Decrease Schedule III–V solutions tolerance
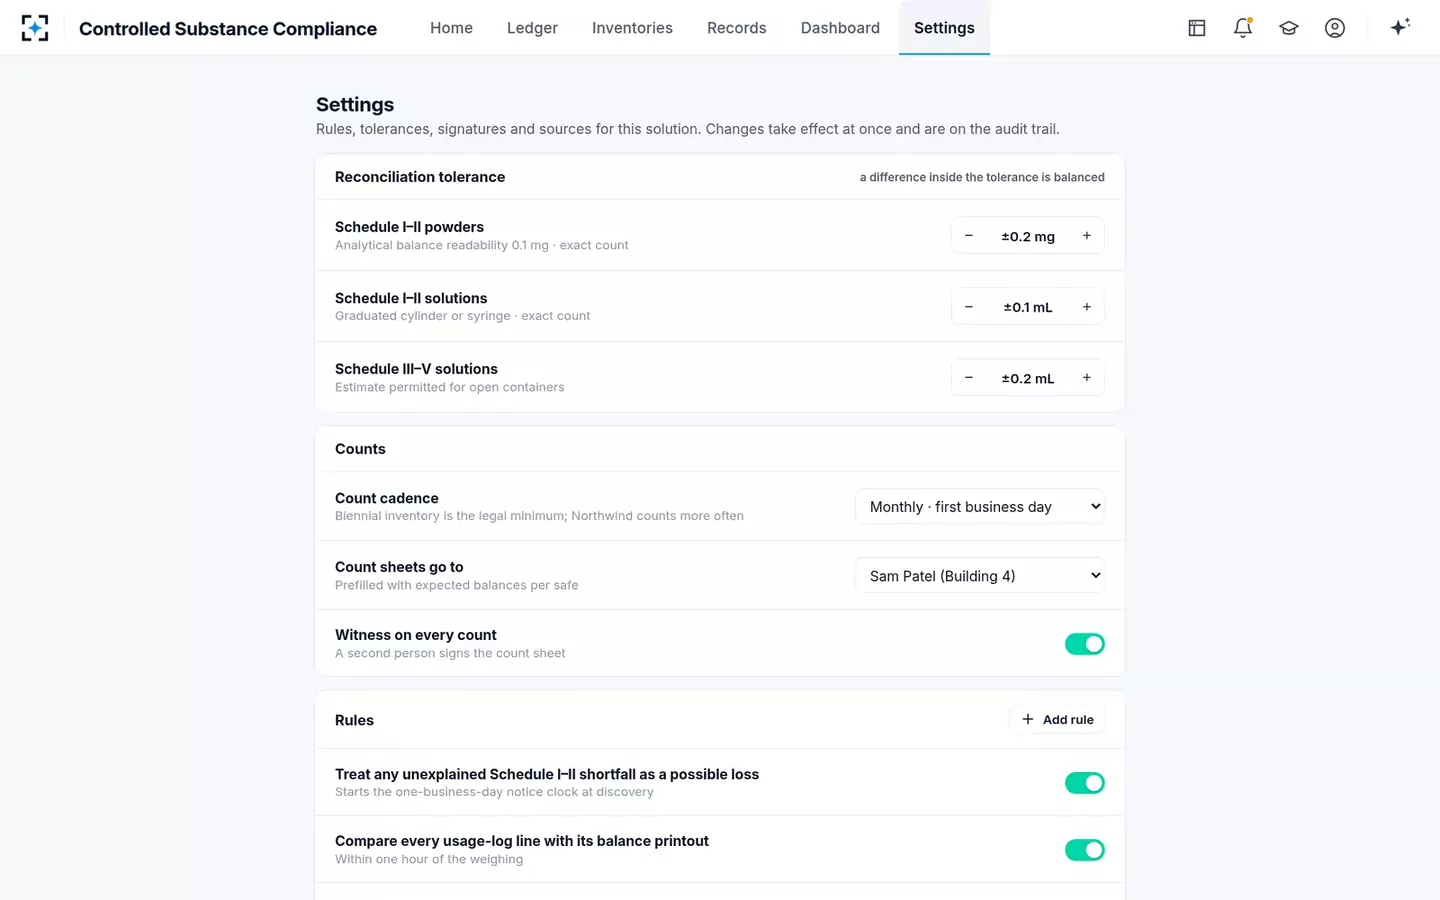This screenshot has height=900, width=1440. coord(969,378)
